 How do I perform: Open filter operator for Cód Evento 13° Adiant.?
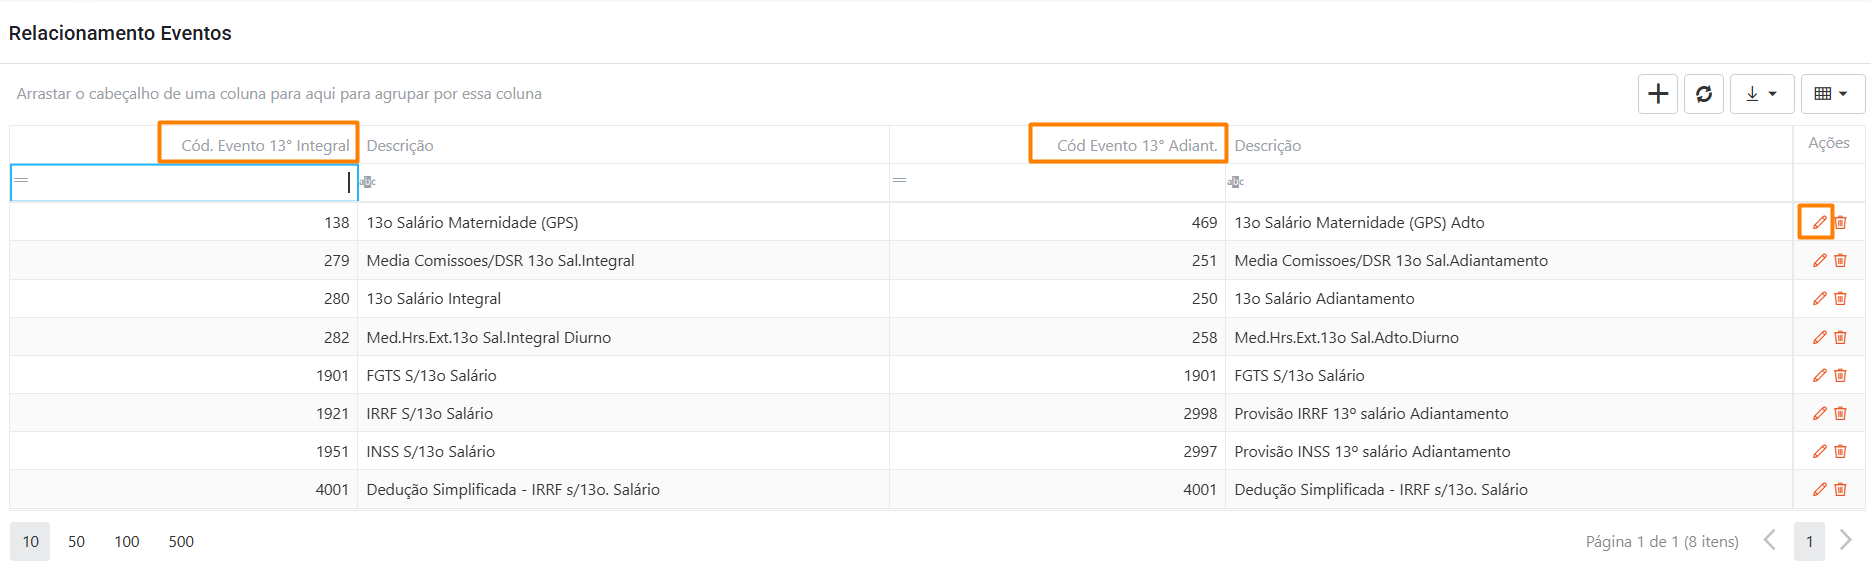pyautogui.click(x=900, y=181)
